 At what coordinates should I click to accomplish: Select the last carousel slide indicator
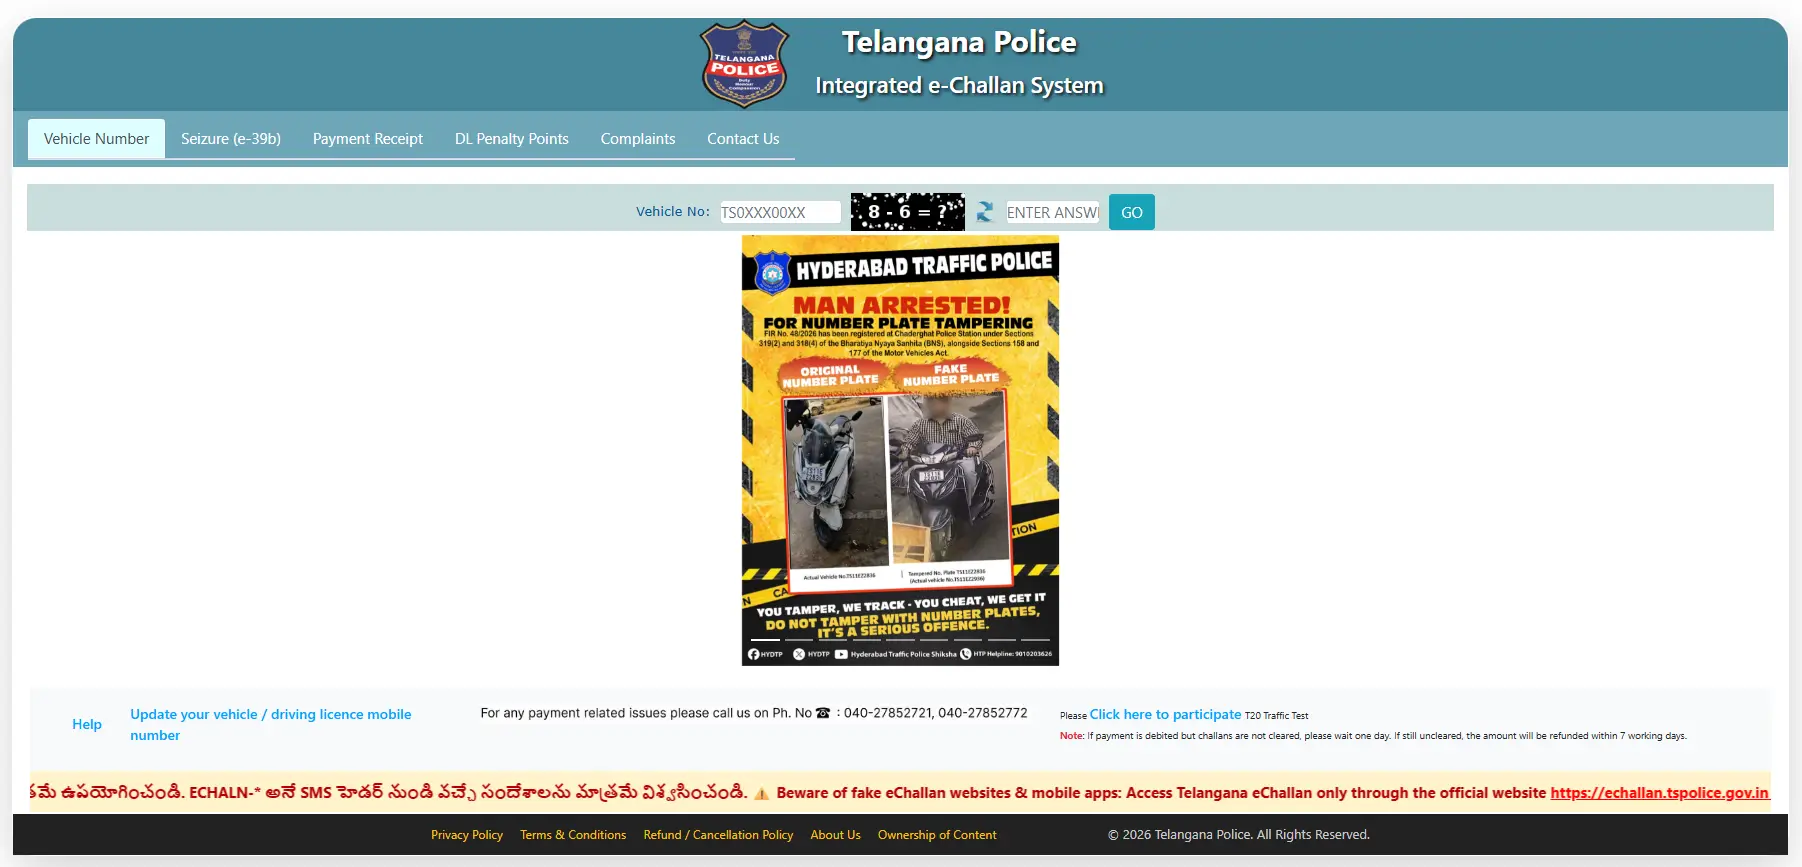click(x=1035, y=639)
